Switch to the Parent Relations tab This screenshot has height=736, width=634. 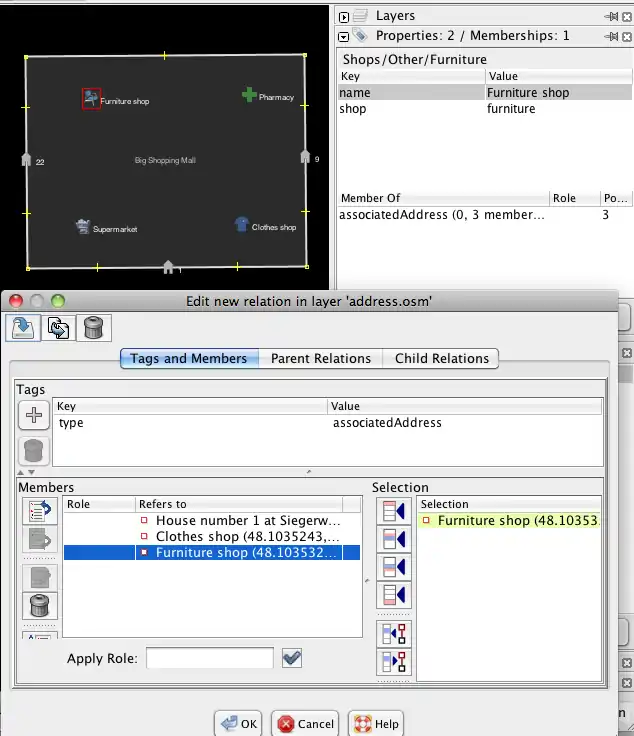[x=321, y=358]
